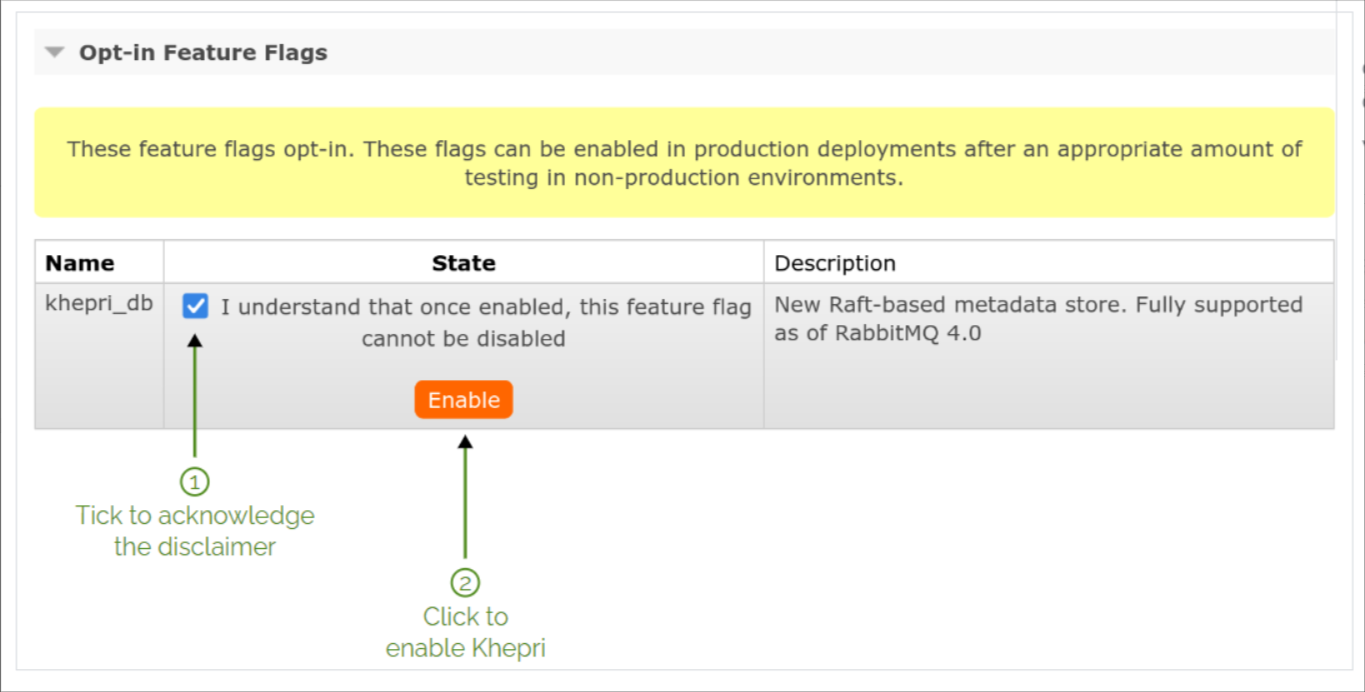The width and height of the screenshot is (1365, 692).
Task: Click the arrowhead pointing at Enable button
Action: pos(464,441)
